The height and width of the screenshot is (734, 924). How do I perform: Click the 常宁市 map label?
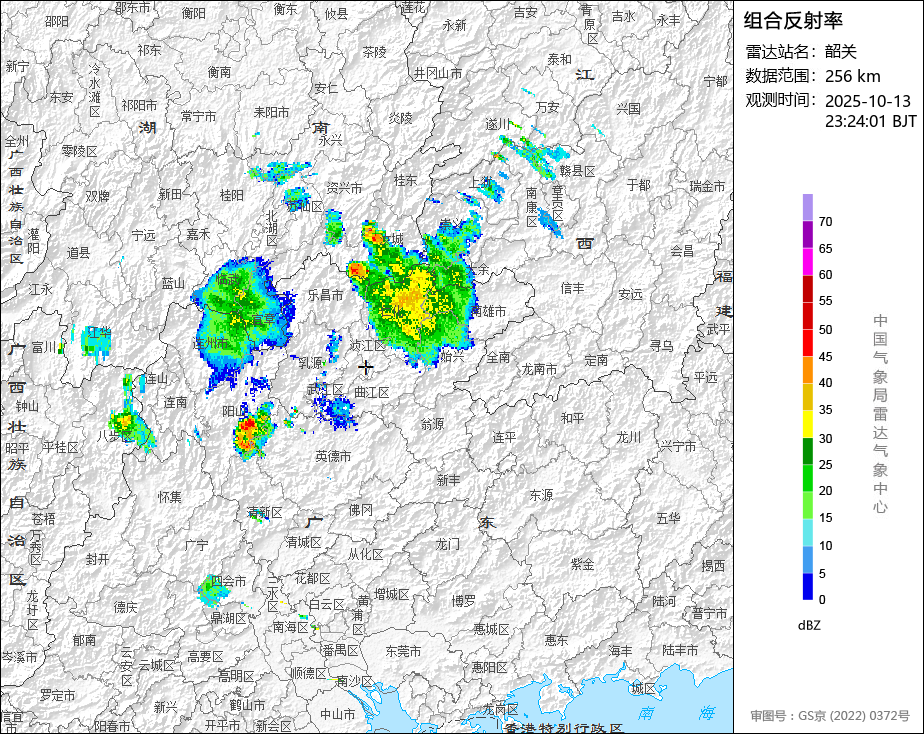click(x=198, y=116)
